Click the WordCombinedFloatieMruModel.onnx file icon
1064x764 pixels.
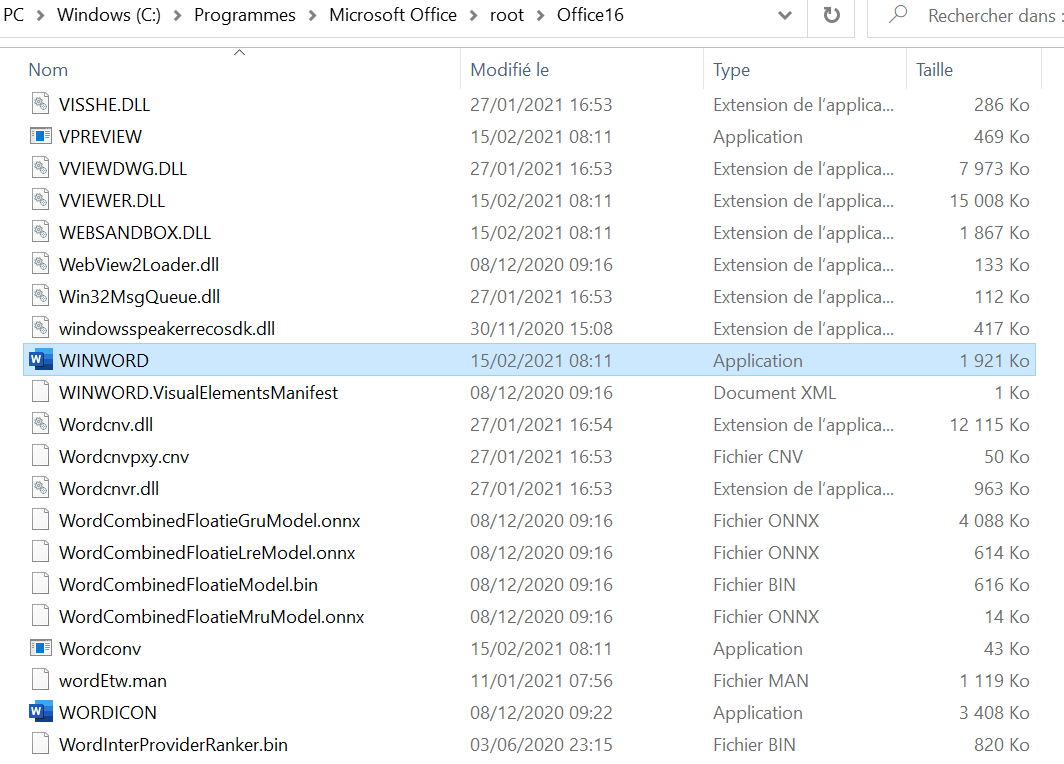coord(41,616)
